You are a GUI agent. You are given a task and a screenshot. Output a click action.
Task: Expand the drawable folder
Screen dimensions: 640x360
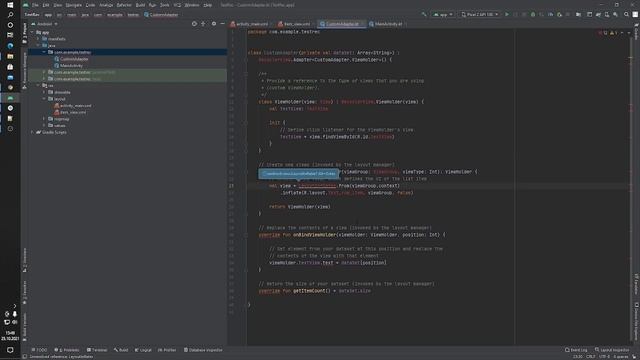point(44,92)
